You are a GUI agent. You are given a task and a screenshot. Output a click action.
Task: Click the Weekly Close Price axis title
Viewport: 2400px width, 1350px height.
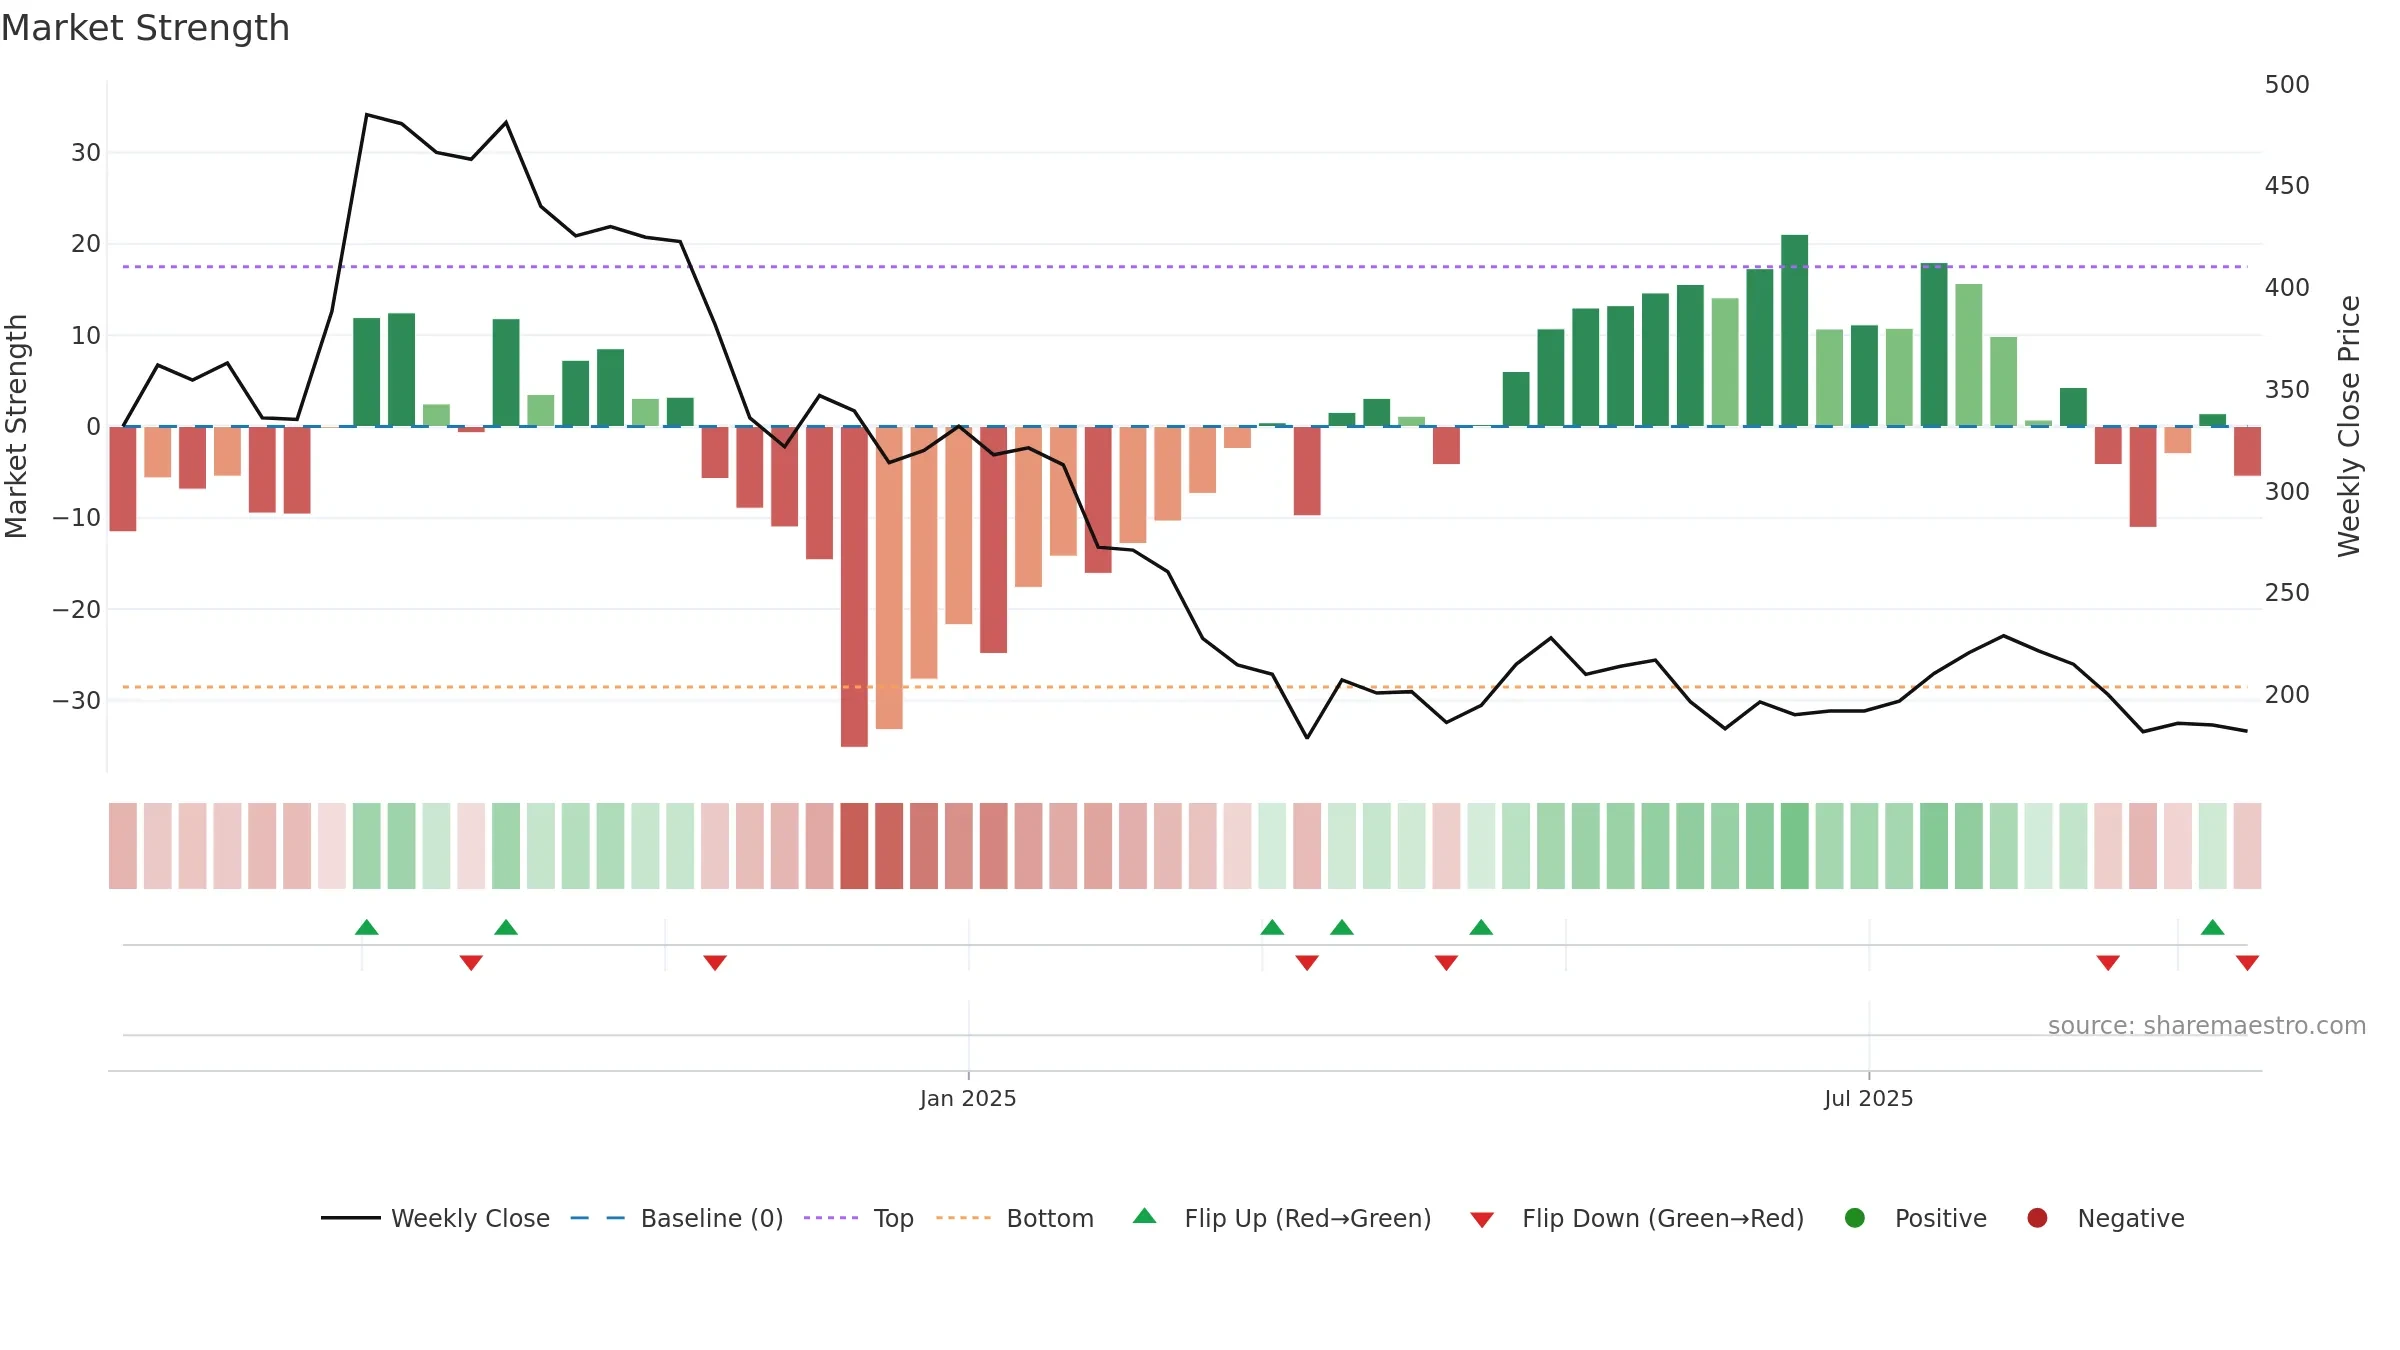coord(2349,426)
